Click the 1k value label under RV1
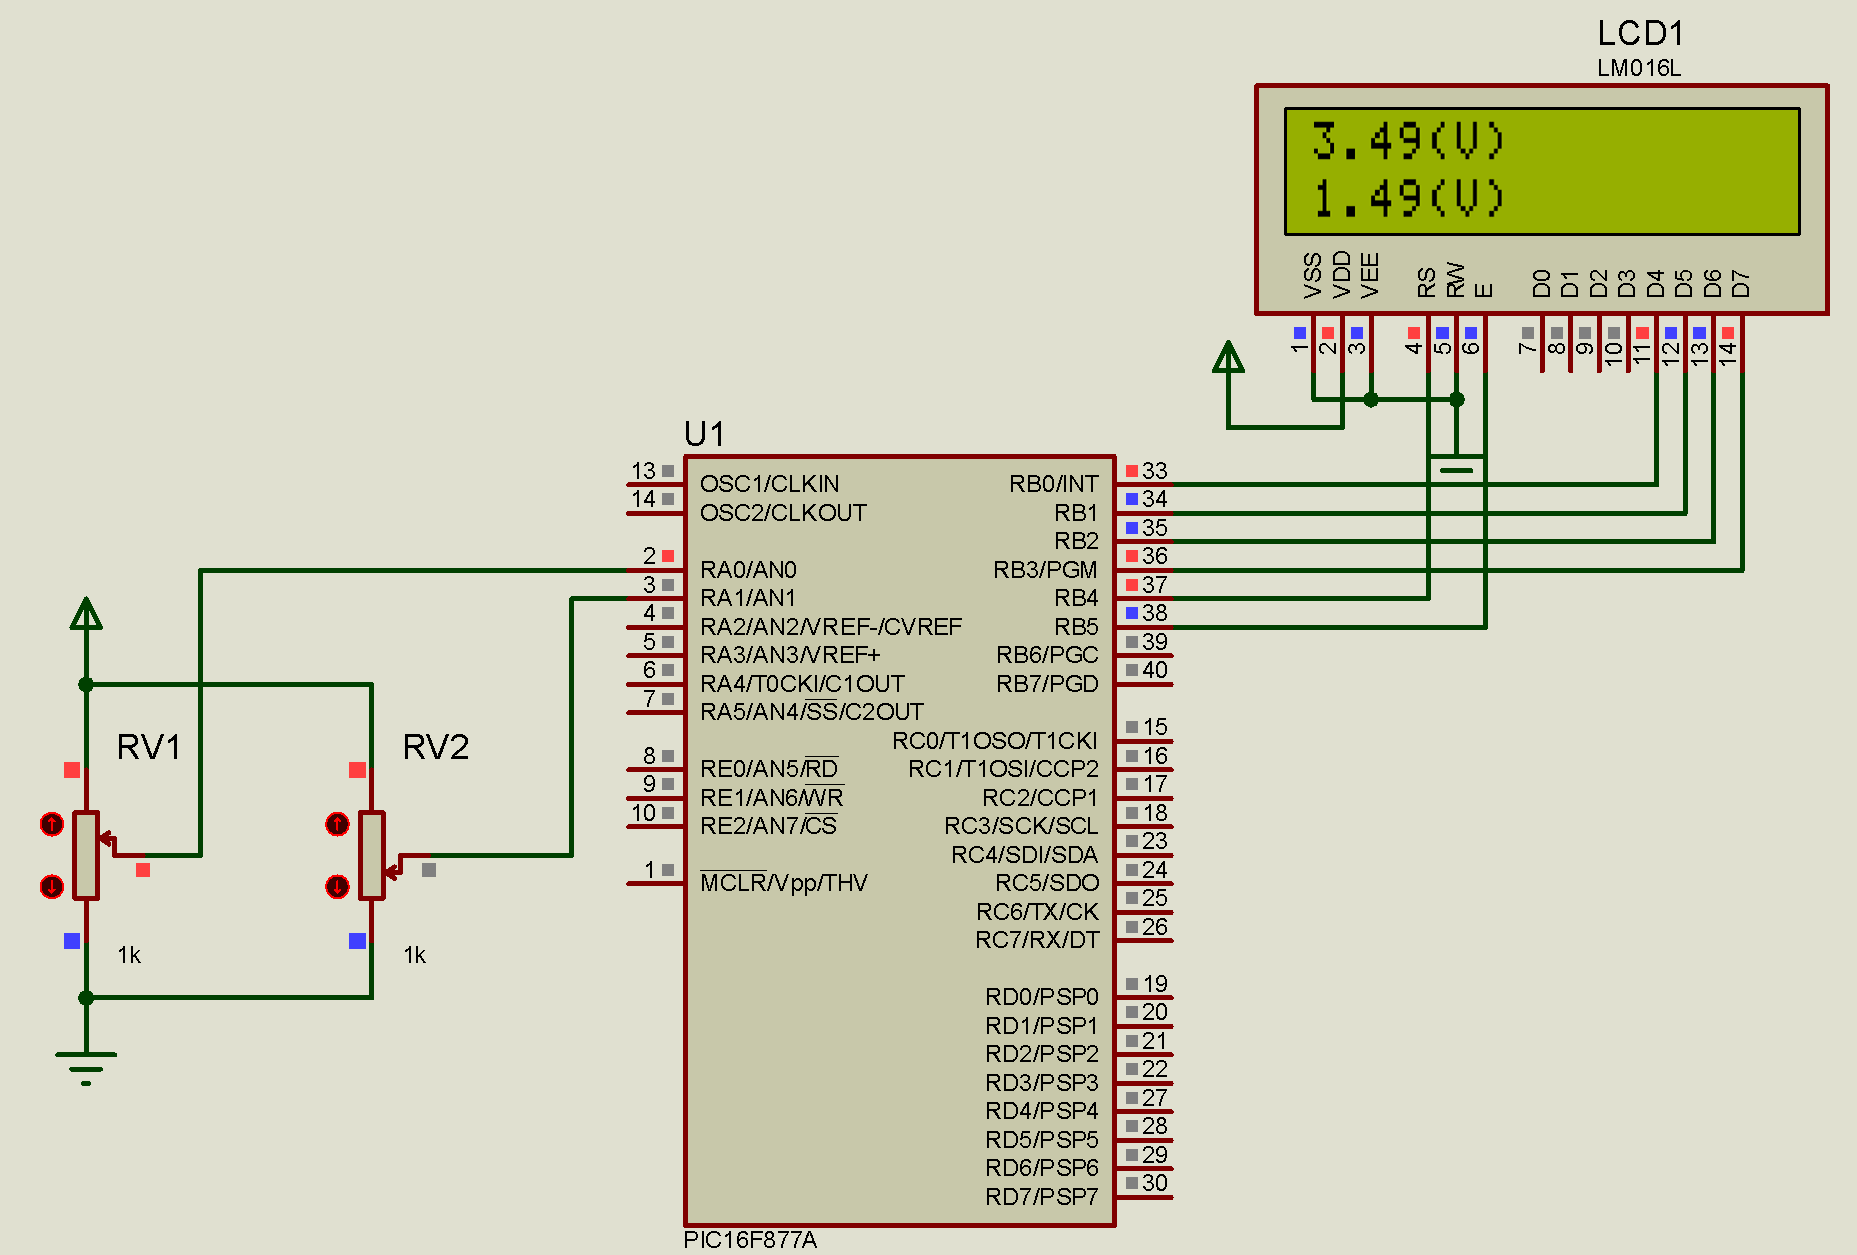 [x=129, y=955]
